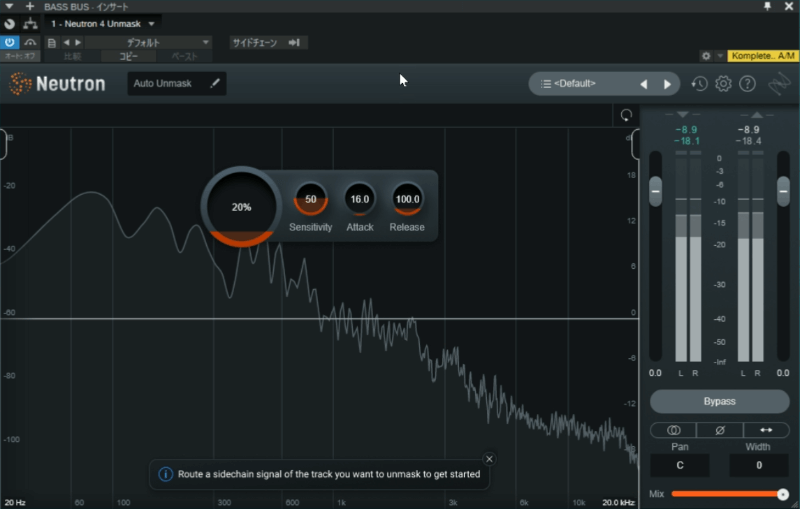
Task: Click the Release knob showing 100.0
Action: click(407, 199)
